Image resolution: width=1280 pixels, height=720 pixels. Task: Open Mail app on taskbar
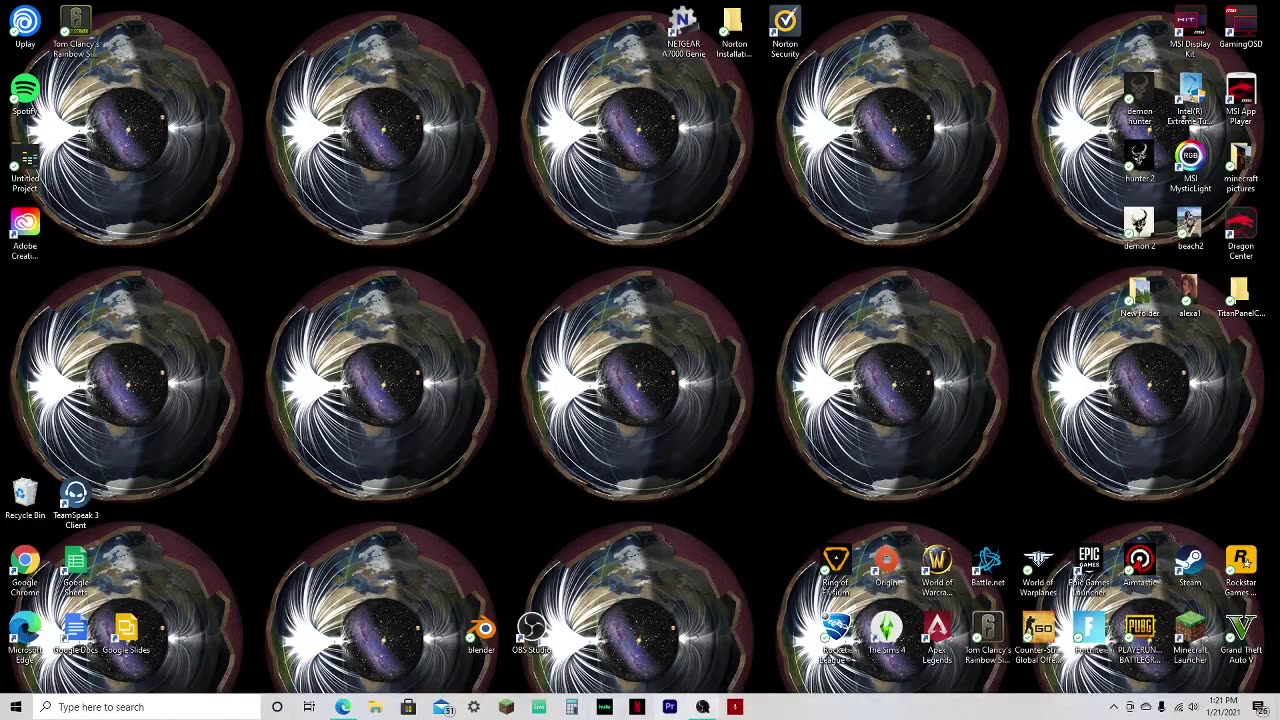click(x=441, y=707)
